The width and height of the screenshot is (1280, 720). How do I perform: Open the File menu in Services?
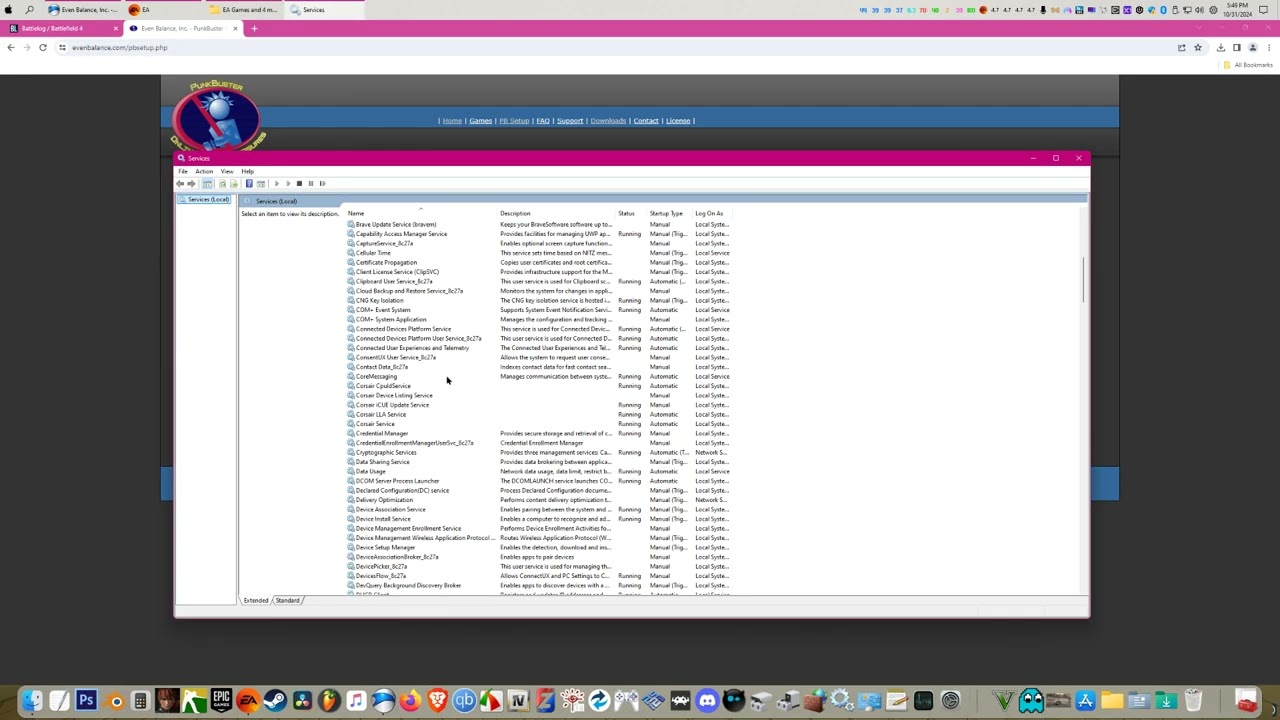pyautogui.click(x=183, y=171)
